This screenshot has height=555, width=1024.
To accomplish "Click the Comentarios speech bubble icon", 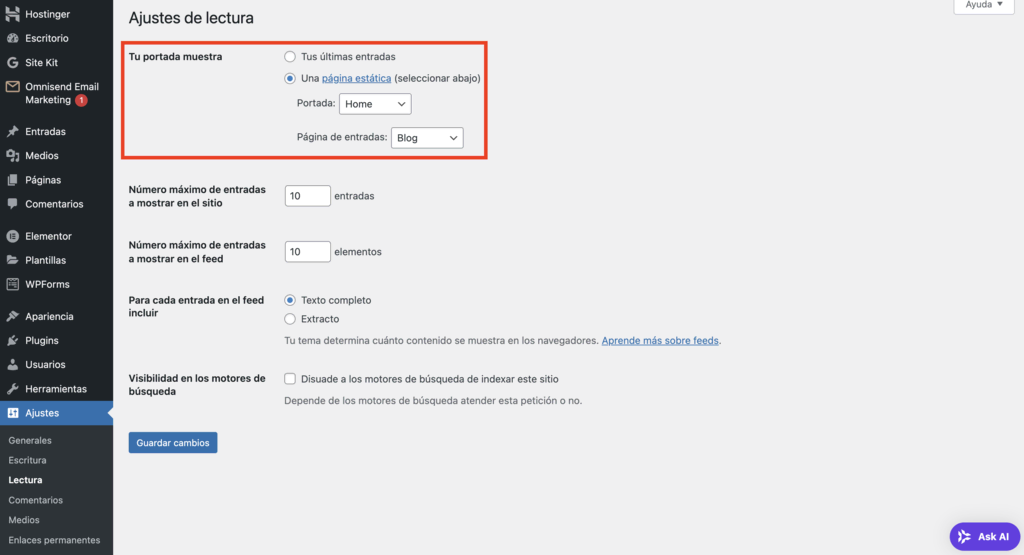I will [12, 204].
